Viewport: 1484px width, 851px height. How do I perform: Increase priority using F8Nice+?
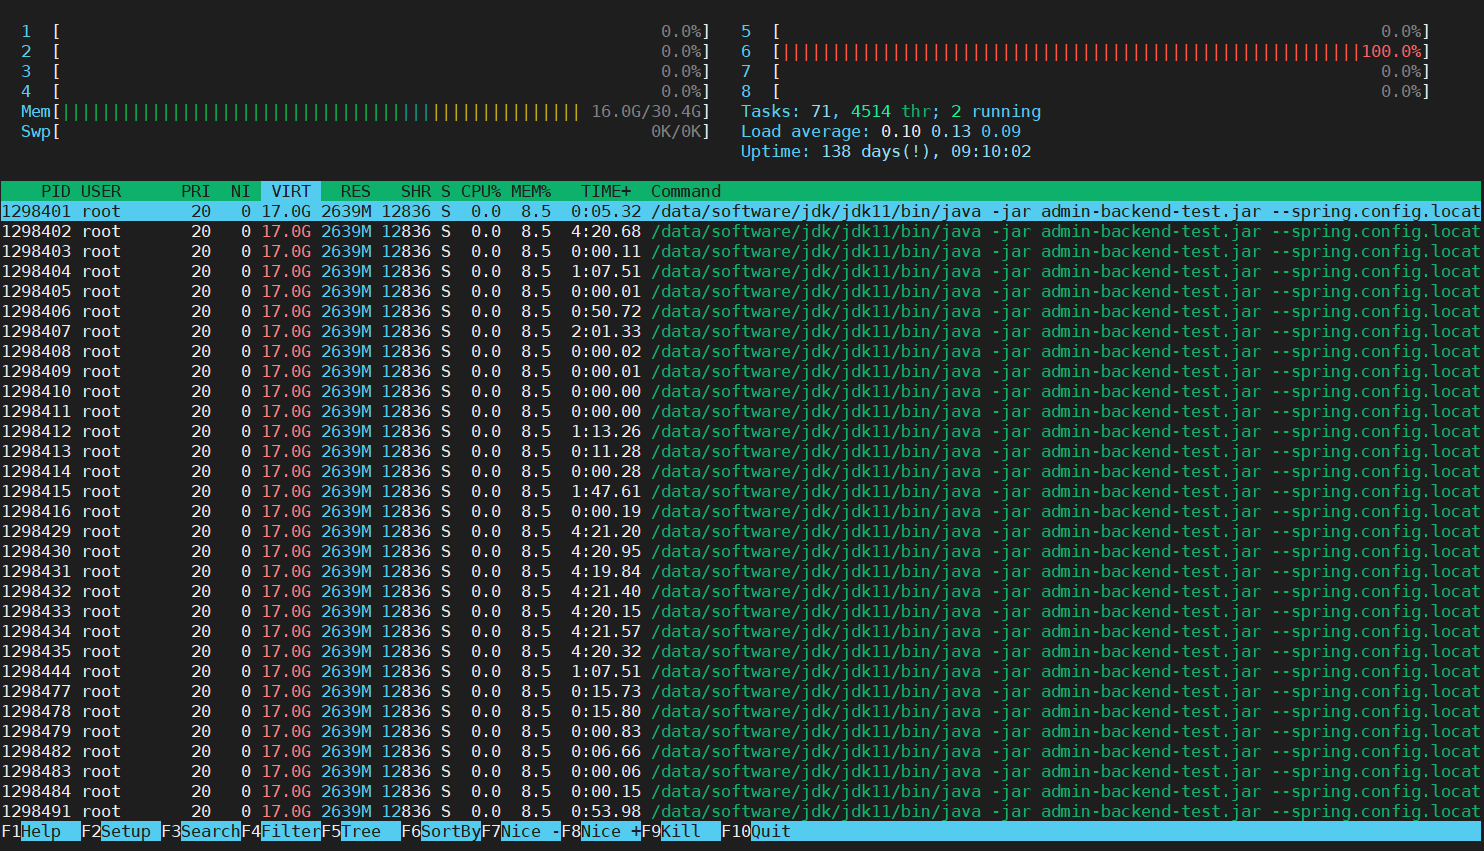(x=600, y=831)
